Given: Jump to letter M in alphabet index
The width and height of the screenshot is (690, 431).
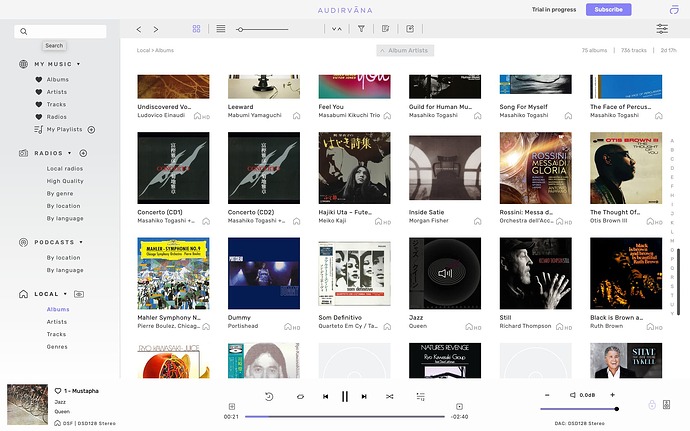Looking at the screenshot, I should point(672,241).
